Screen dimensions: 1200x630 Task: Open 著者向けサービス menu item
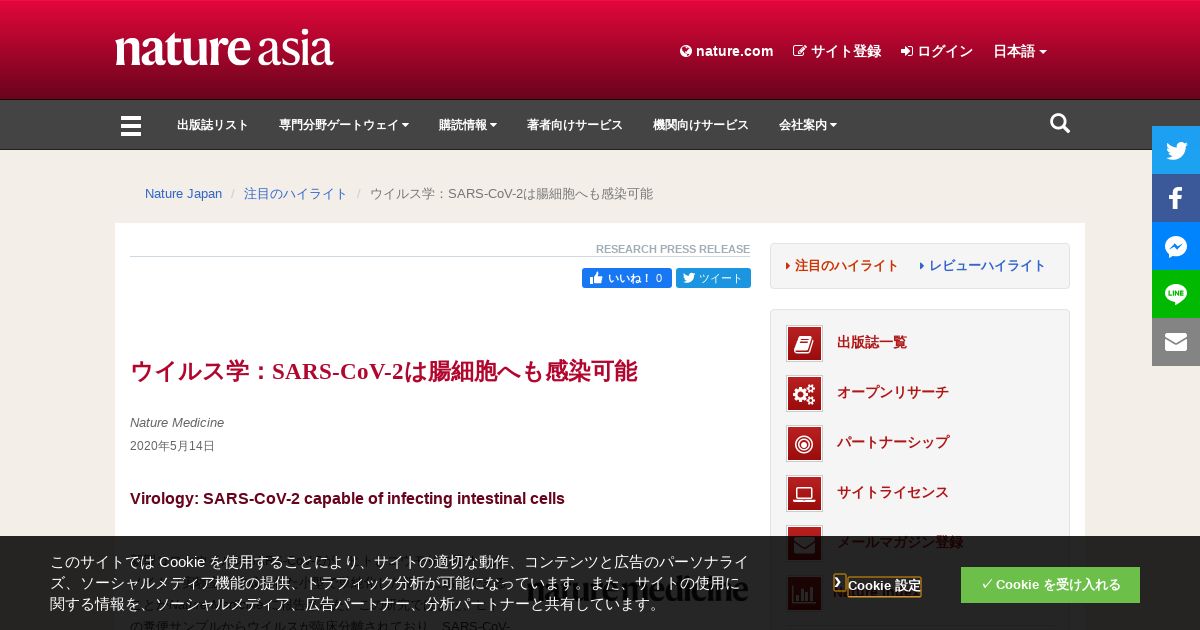(575, 125)
